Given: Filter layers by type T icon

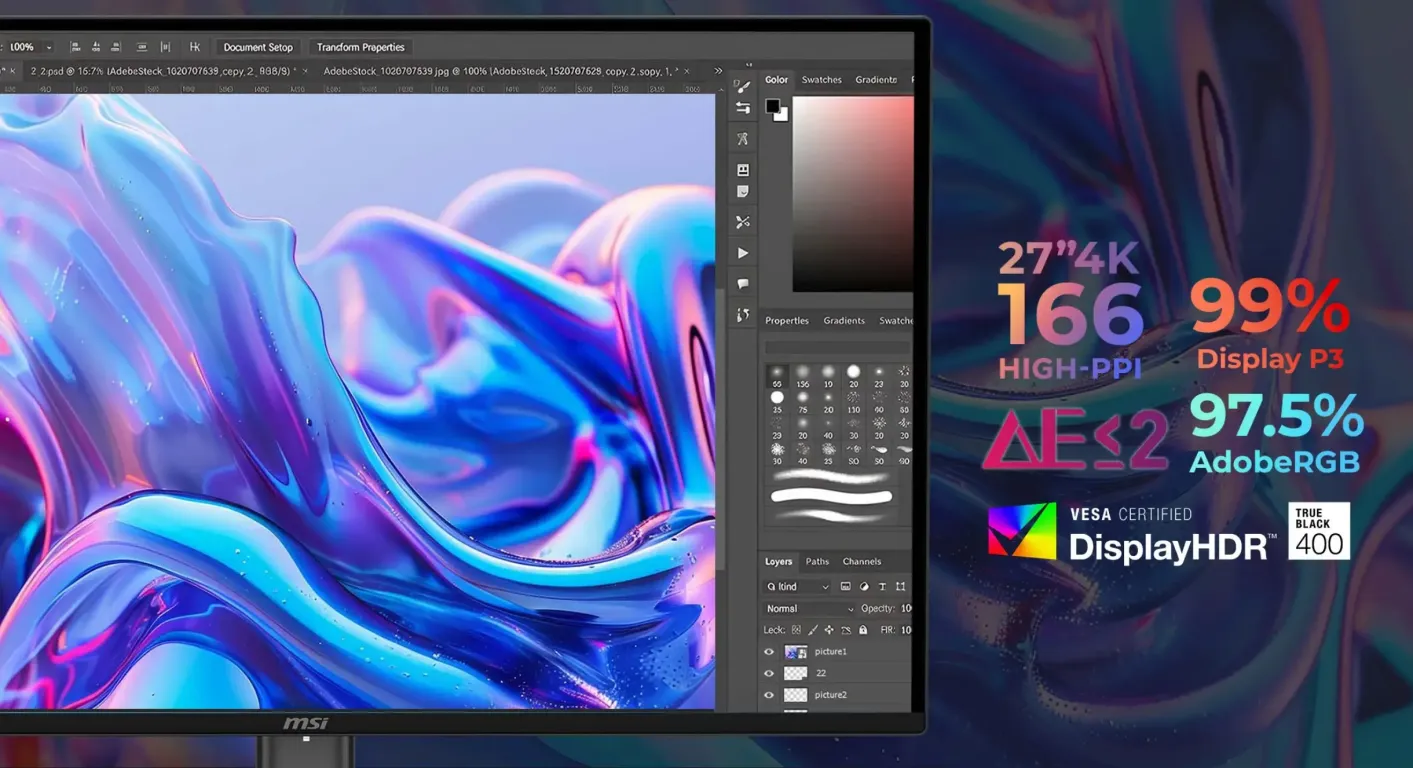Looking at the screenshot, I should pyautogui.click(x=882, y=587).
